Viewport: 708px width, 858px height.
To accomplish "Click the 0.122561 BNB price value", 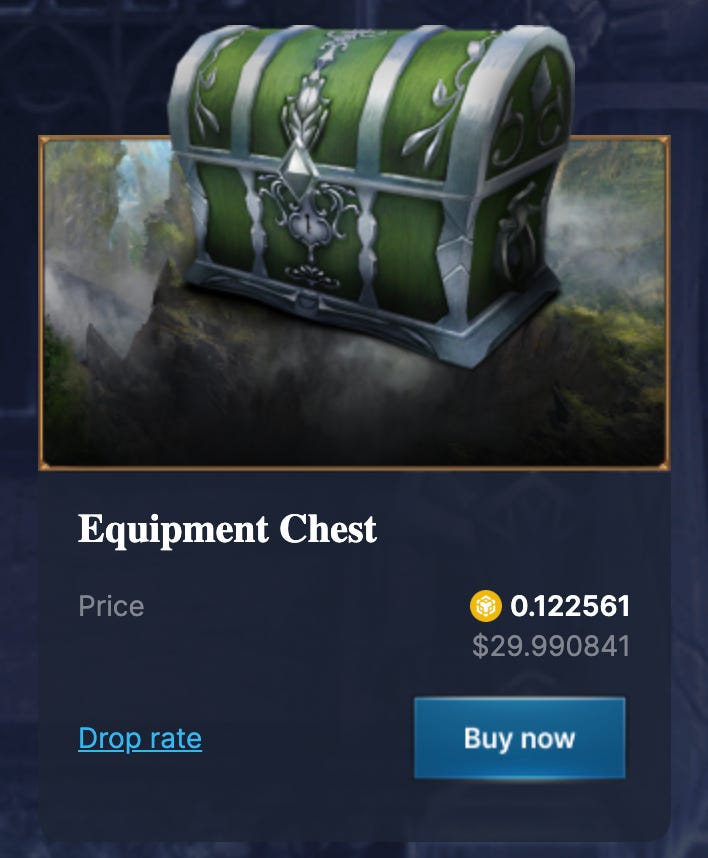I will tap(570, 606).
